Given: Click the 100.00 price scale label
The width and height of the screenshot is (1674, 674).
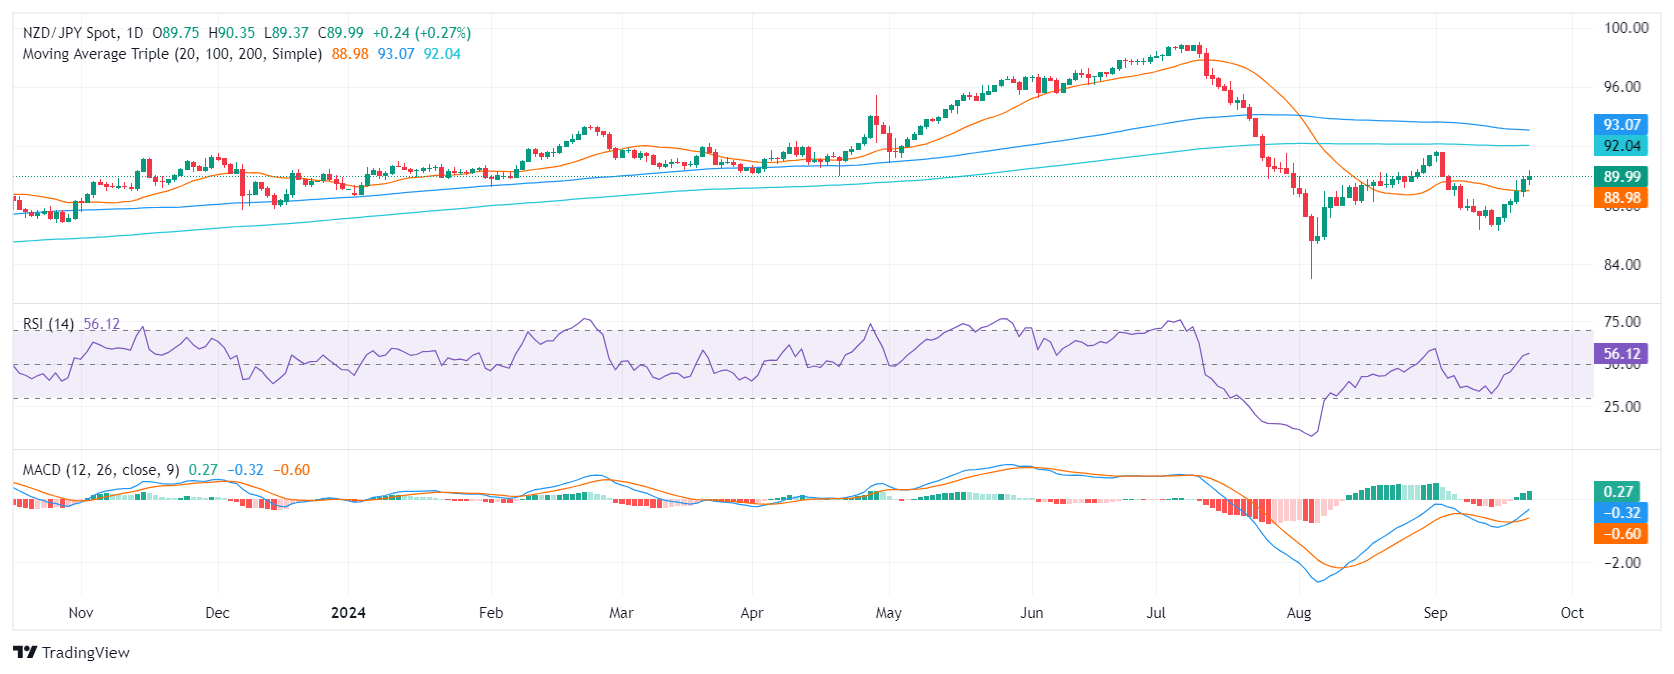Looking at the screenshot, I should tap(1625, 28).
